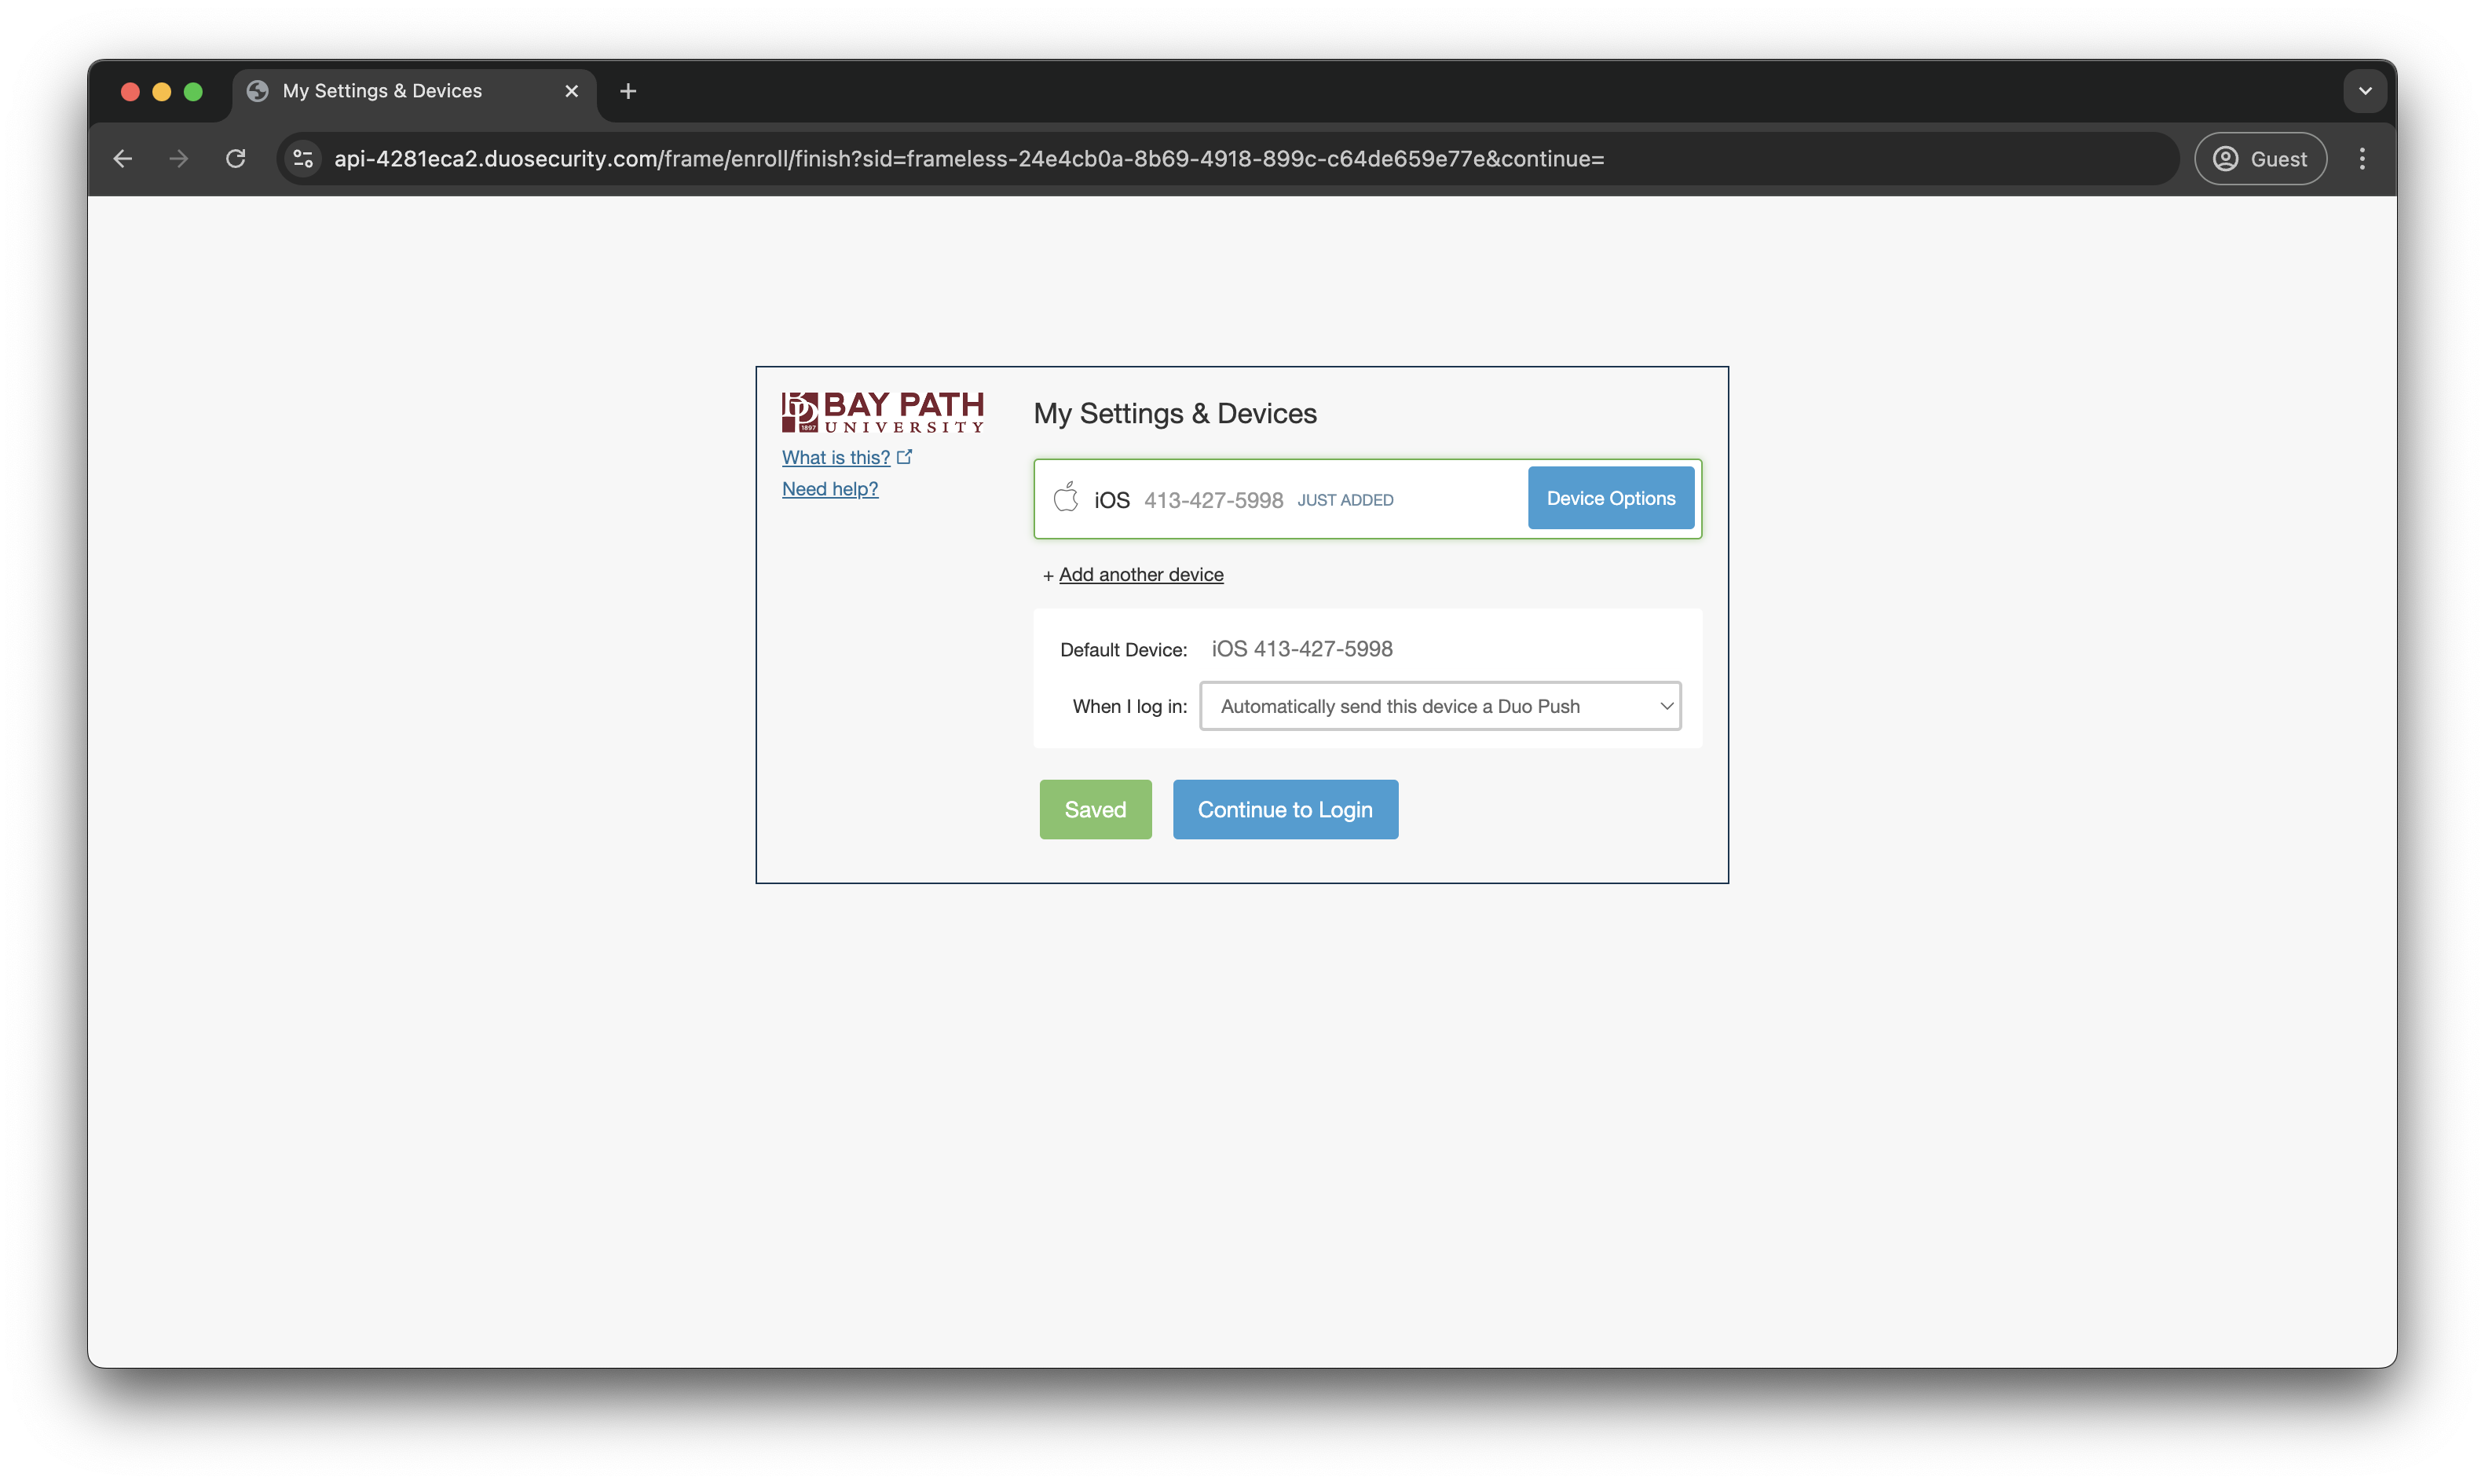Screen dimensions: 2485x1484
Task: Click Continue to Login button
Action: pyautogui.click(x=1285, y=809)
